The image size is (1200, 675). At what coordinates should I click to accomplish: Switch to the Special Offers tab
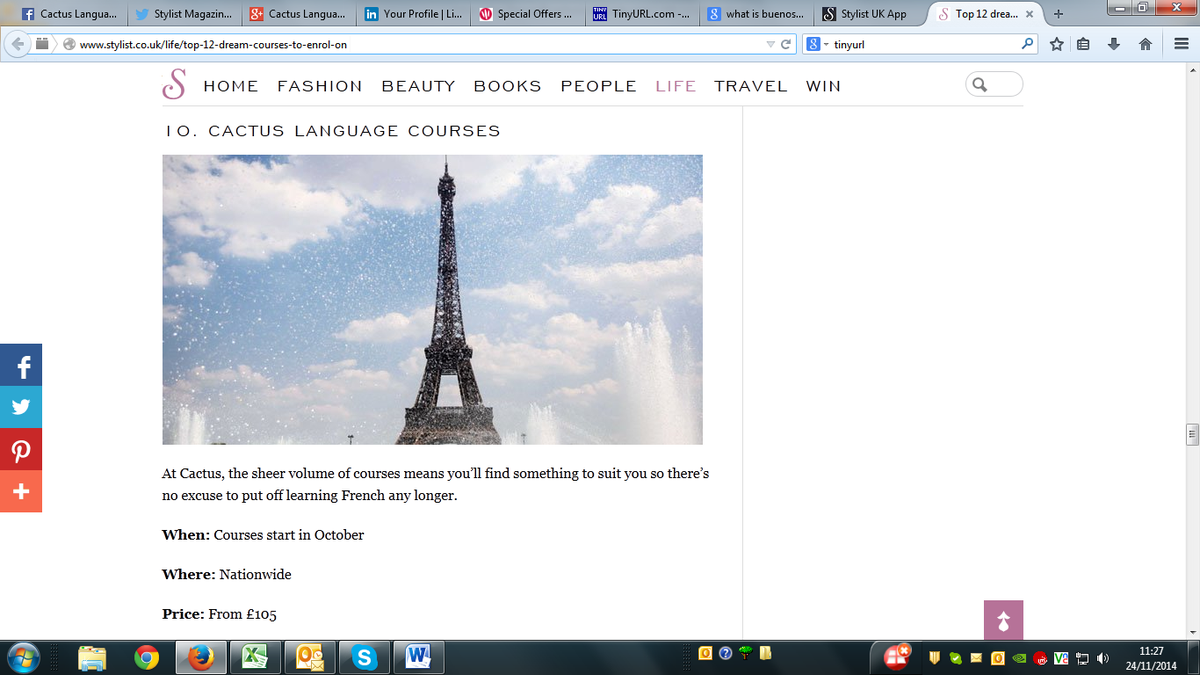coord(527,14)
